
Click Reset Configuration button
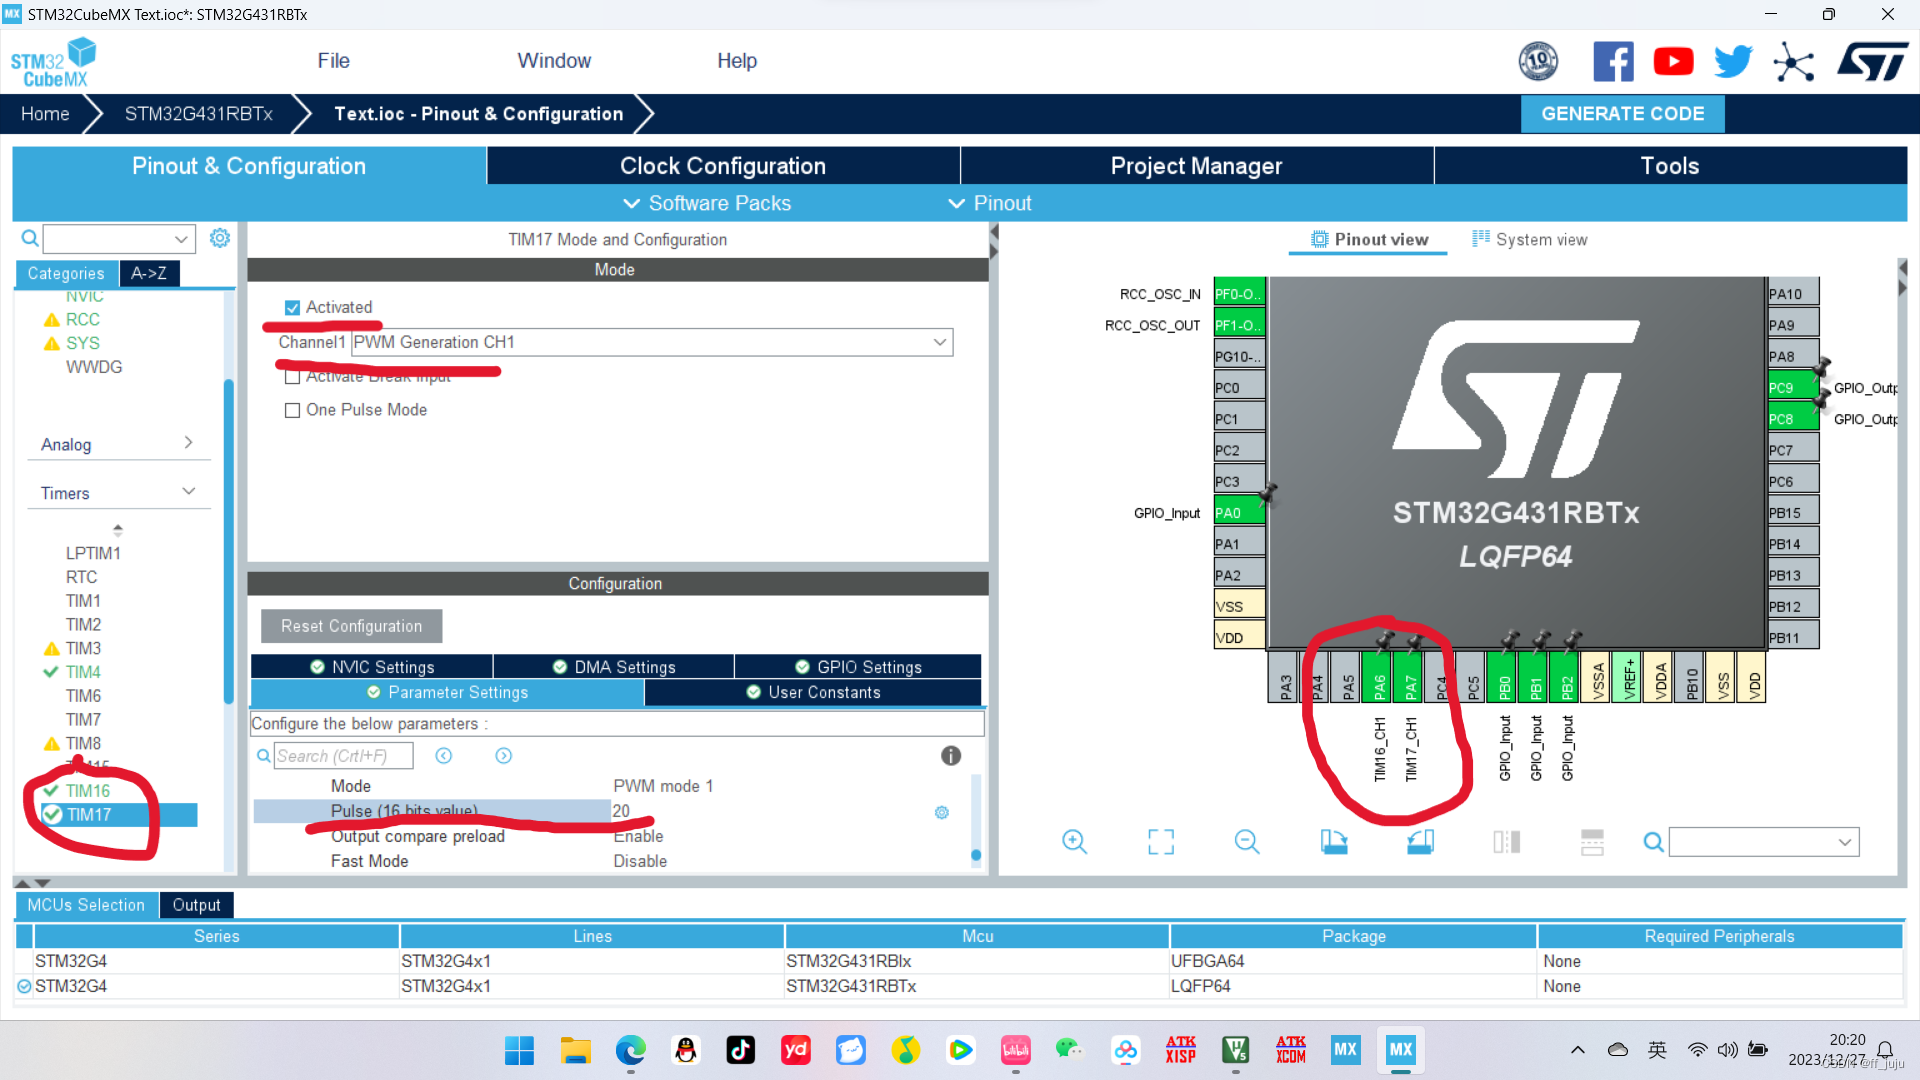pos(351,626)
